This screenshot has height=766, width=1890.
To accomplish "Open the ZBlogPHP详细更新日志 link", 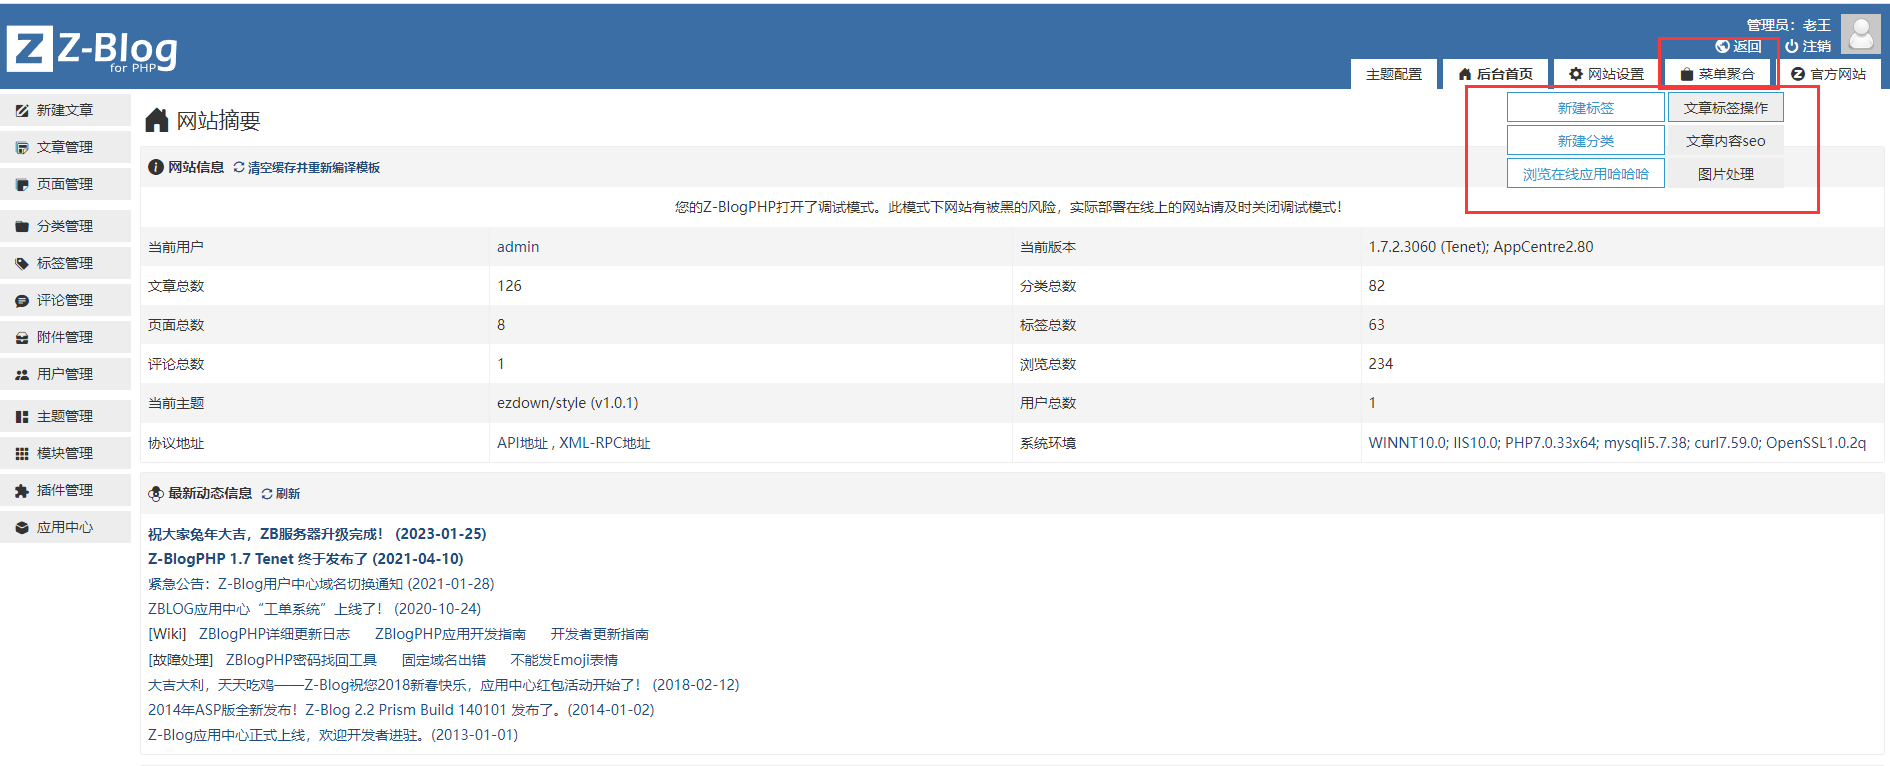I will [x=275, y=634].
